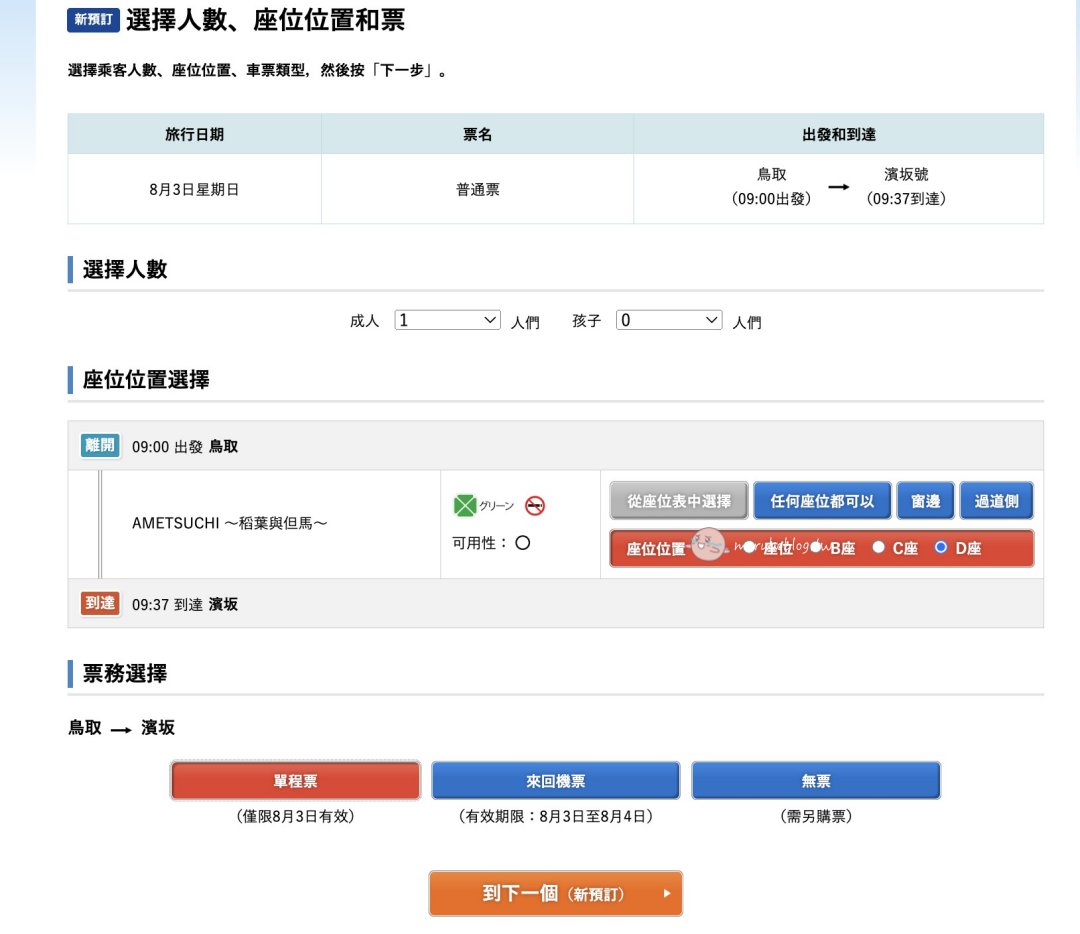Click the 鳥取 (09:00出發) departure text

click(771, 187)
